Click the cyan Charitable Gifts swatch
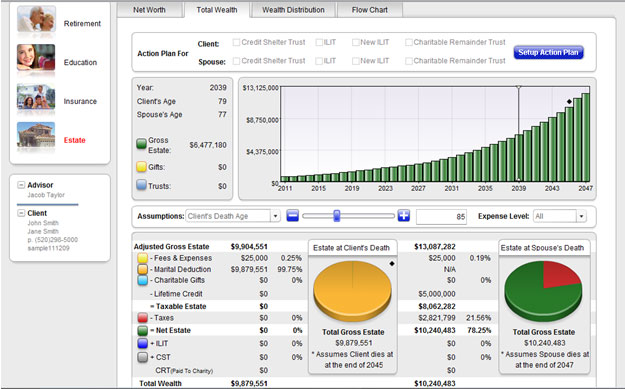Screen dimensions: 625x389 click(x=143, y=280)
